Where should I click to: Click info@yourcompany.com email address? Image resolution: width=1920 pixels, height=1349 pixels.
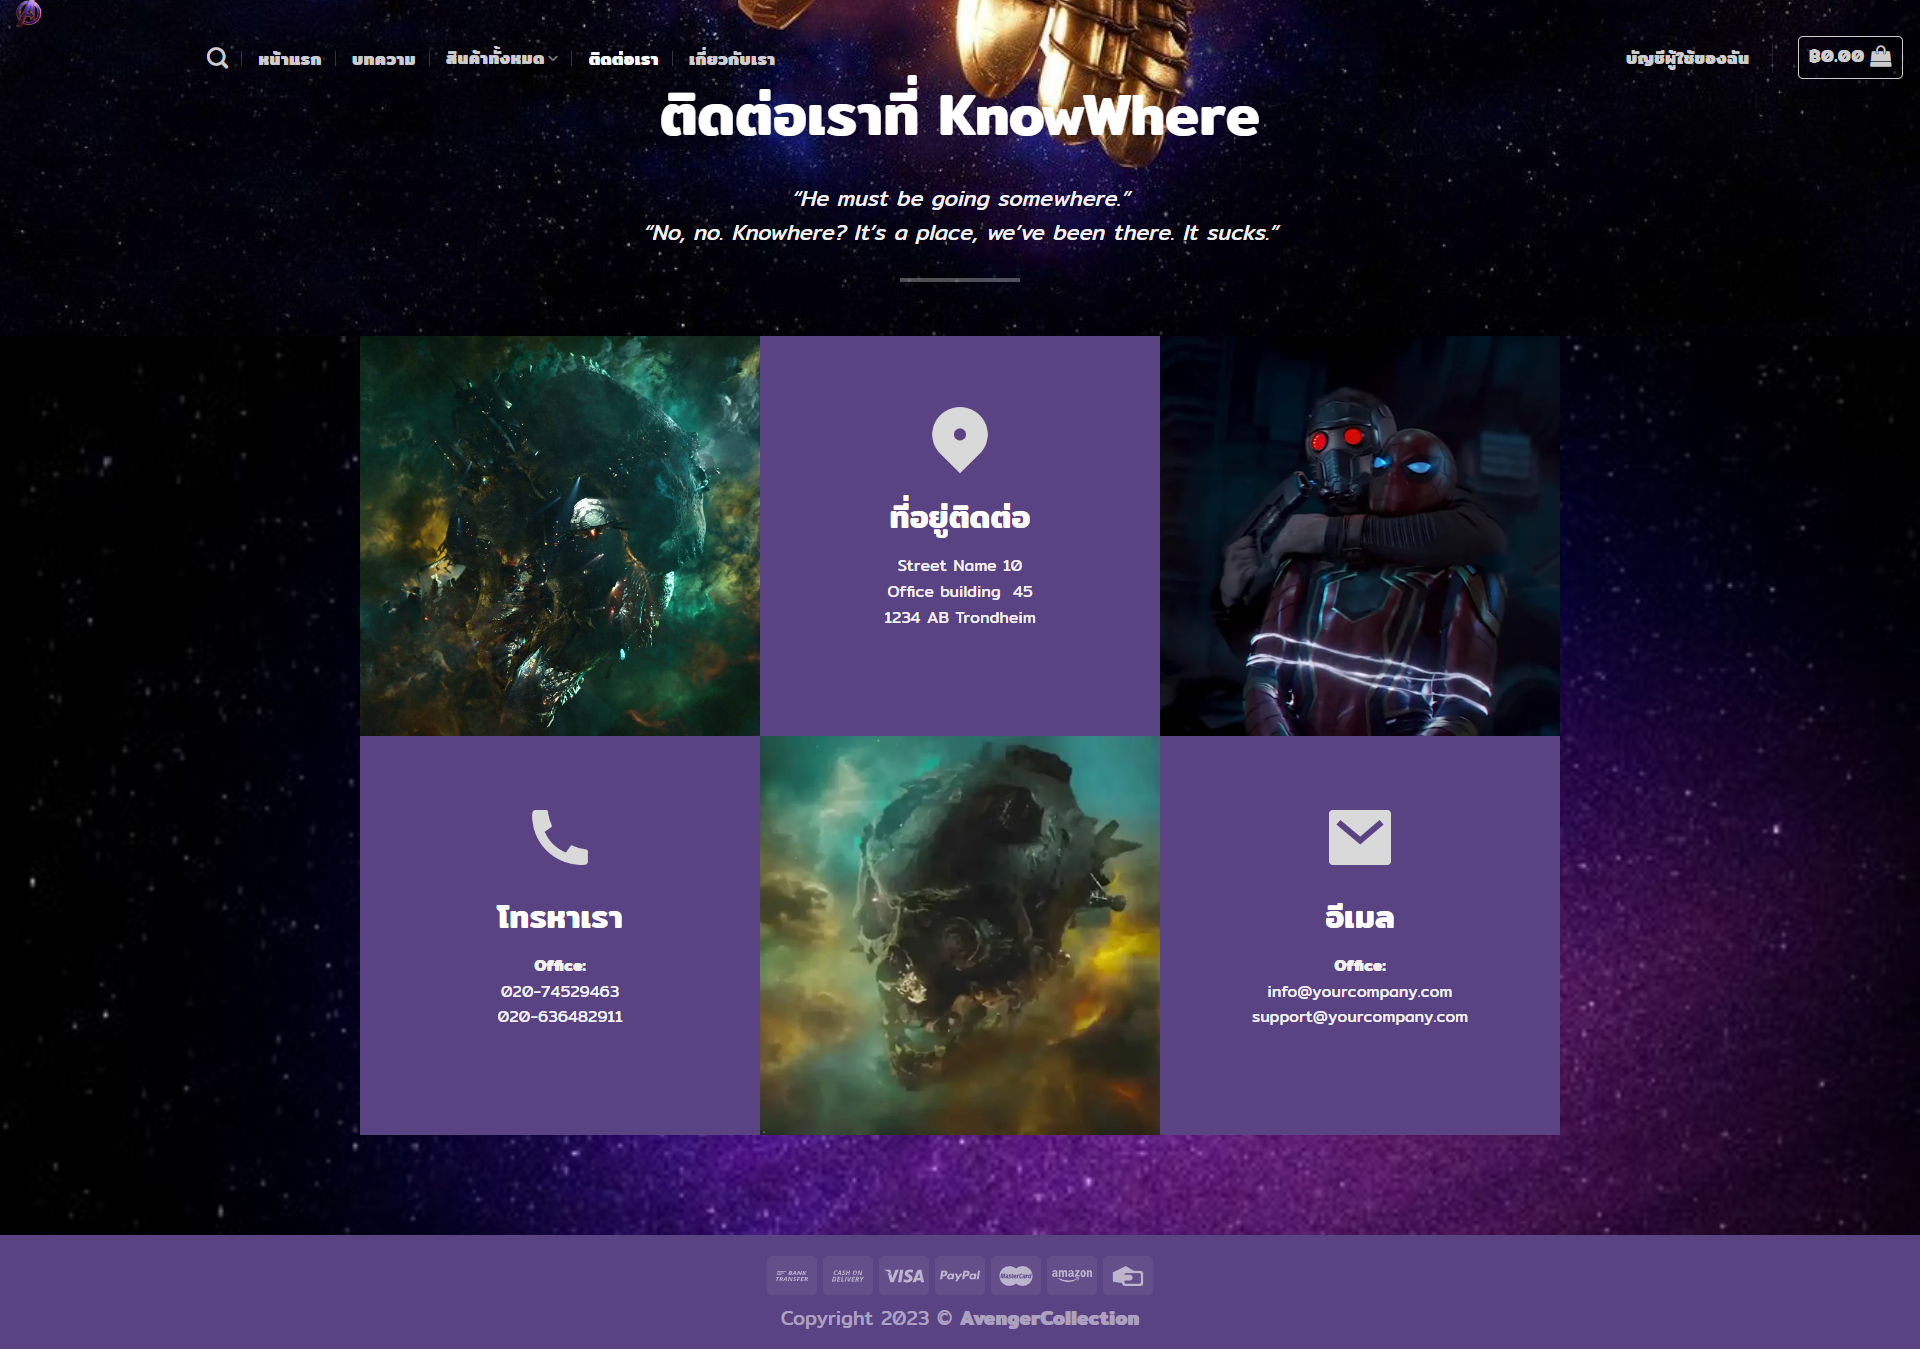(1360, 991)
